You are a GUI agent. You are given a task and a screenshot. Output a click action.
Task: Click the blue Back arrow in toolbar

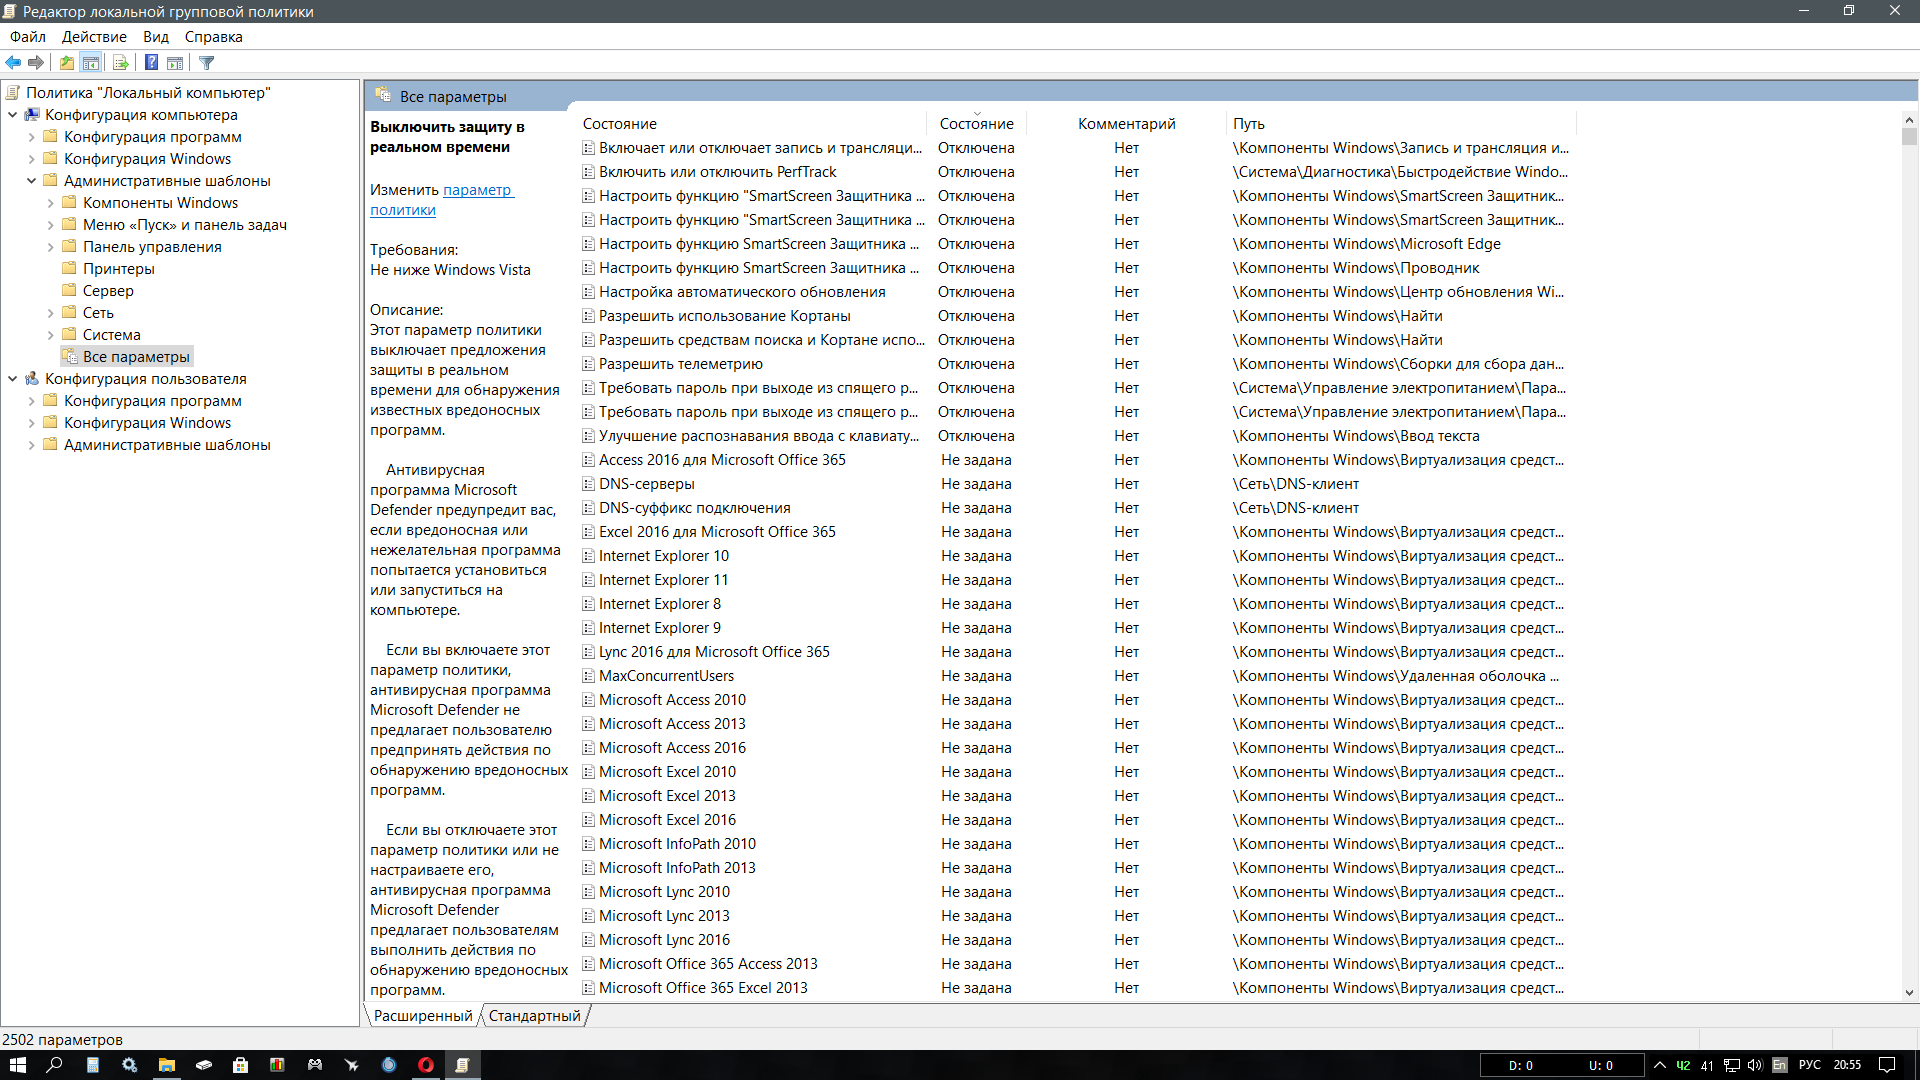(x=13, y=63)
